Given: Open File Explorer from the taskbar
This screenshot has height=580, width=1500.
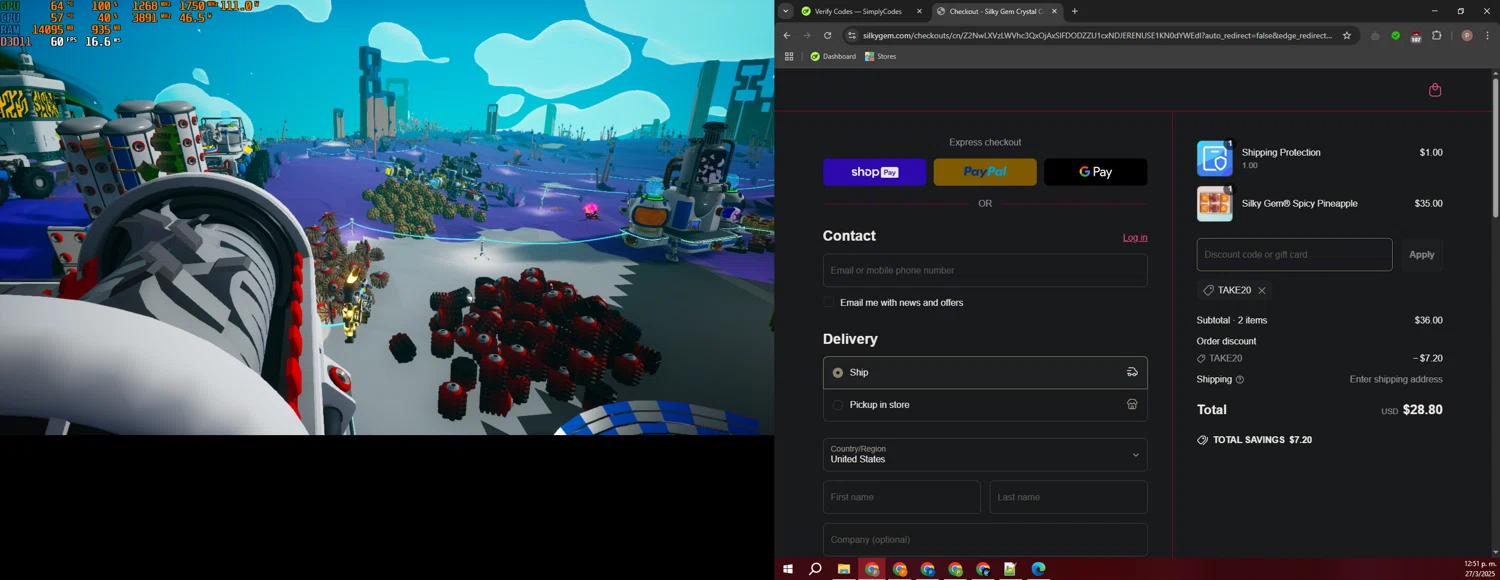Looking at the screenshot, I should 843,569.
